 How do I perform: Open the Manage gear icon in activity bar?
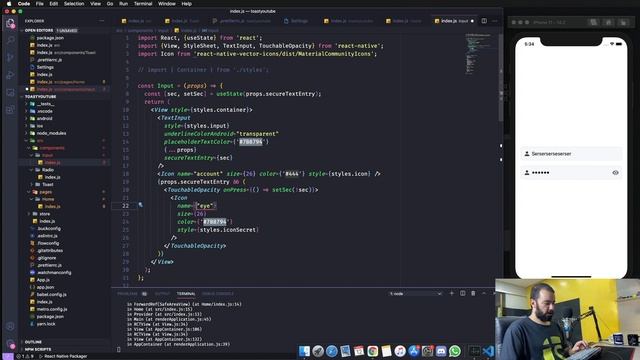[x=10, y=344]
